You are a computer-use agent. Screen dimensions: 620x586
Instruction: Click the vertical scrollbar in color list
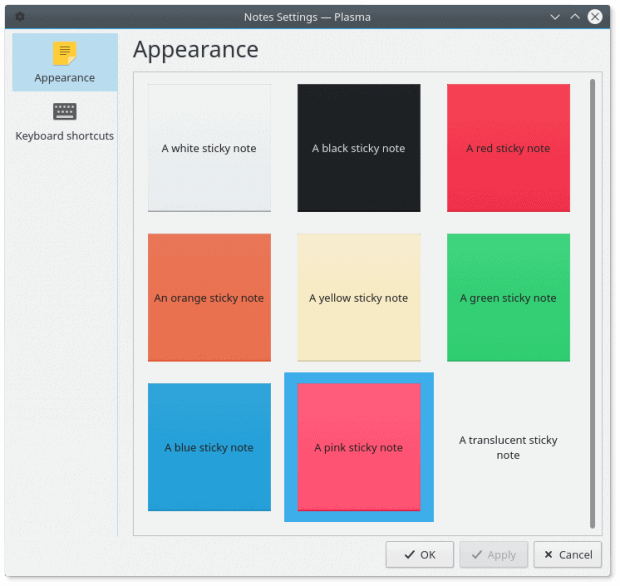(x=592, y=303)
